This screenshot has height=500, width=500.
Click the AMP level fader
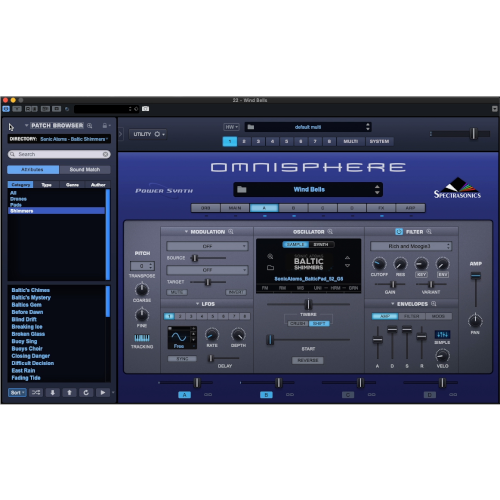coord(476,275)
